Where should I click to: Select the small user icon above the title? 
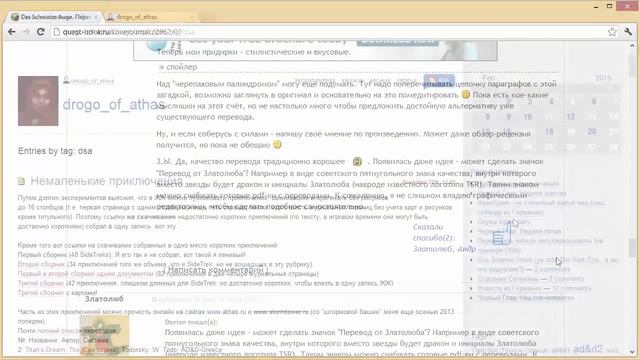click(x=66, y=80)
